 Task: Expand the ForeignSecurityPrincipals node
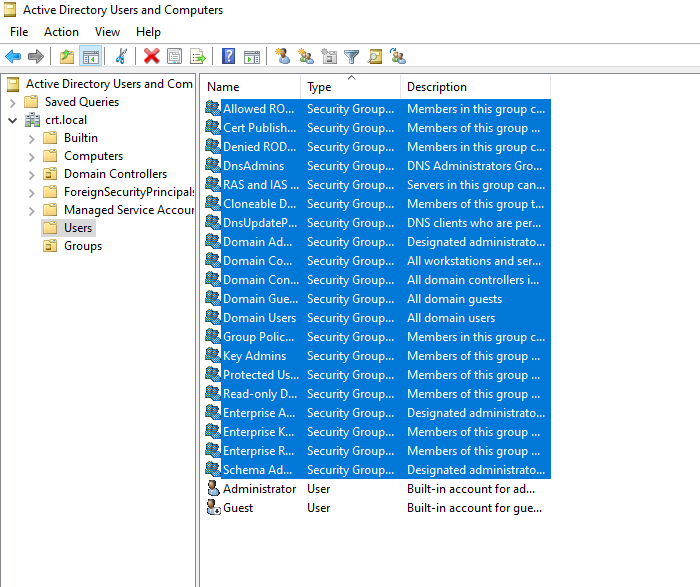click(31, 193)
